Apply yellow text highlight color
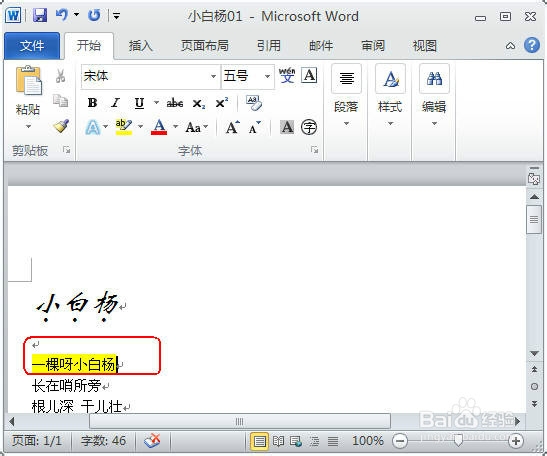The image size is (547, 456). 124,127
